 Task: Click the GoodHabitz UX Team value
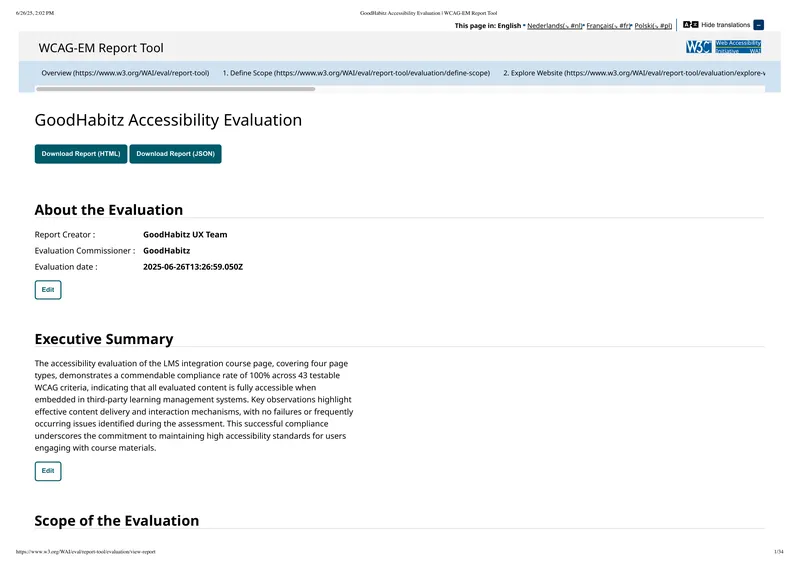(x=185, y=235)
